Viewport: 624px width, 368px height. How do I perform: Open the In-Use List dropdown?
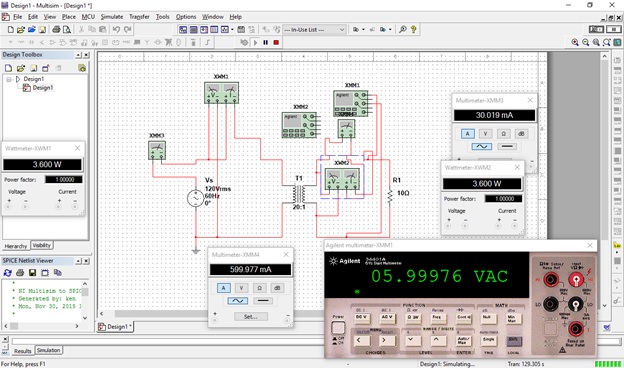click(314, 30)
